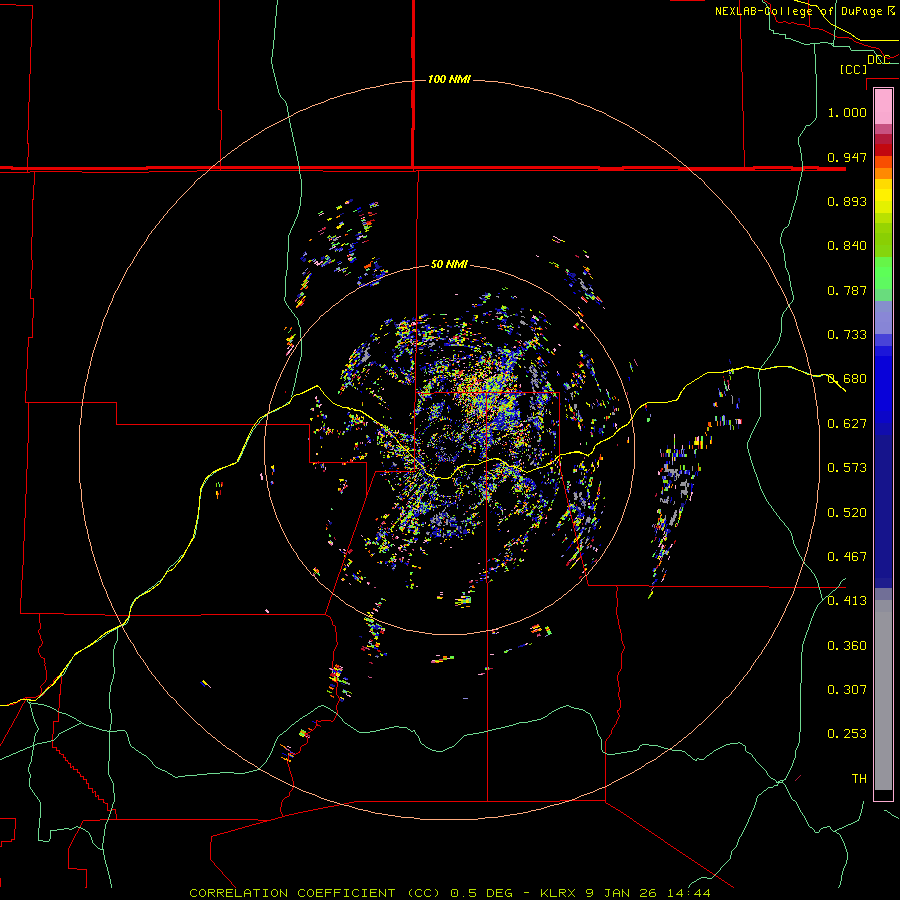
Task: Select the 0.787 scale value
Action: [x=847, y=290]
